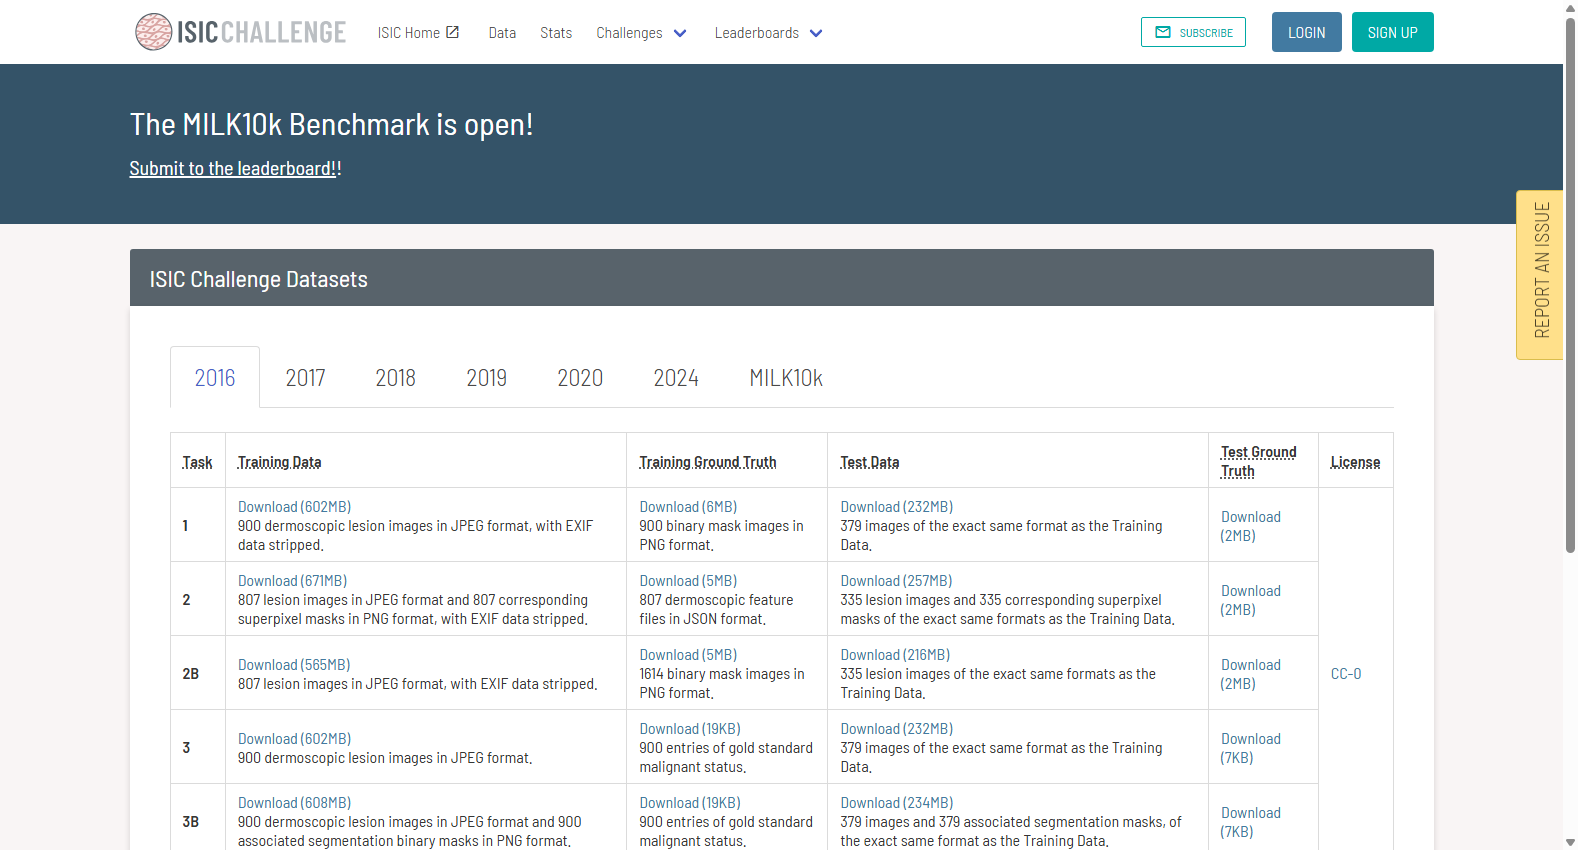The height and width of the screenshot is (850, 1578).
Task: Download Task 3B training ground truth (19KB)
Action: click(x=690, y=803)
